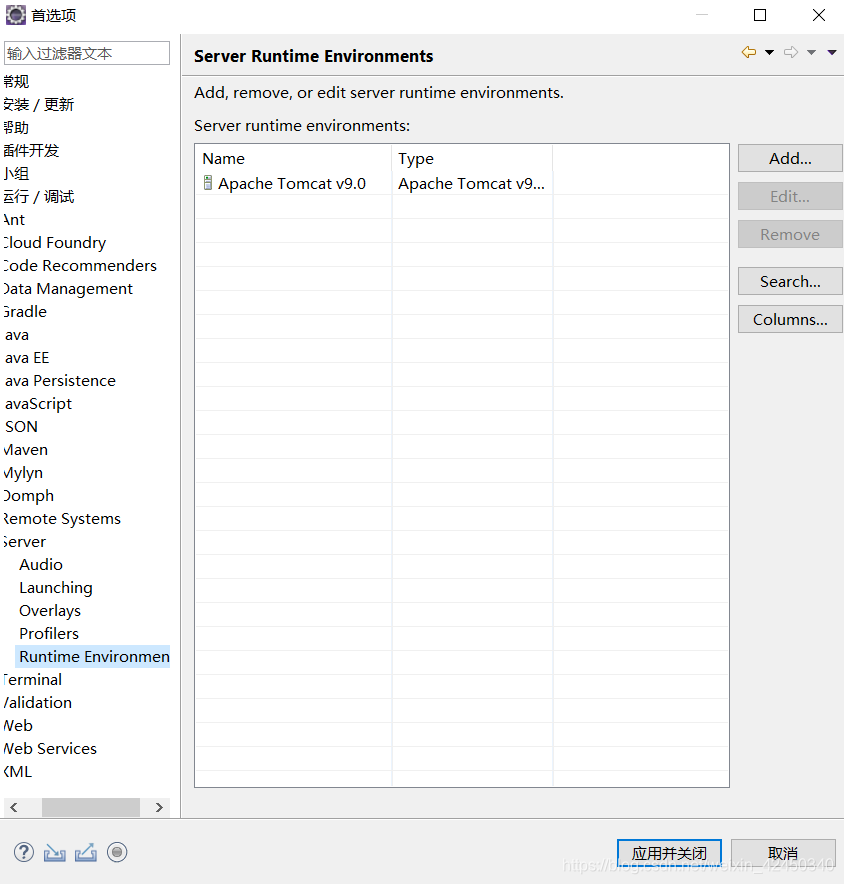
Task: Click the Tomcat server icon in the Name column
Action: pyautogui.click(x=207, y=183)
